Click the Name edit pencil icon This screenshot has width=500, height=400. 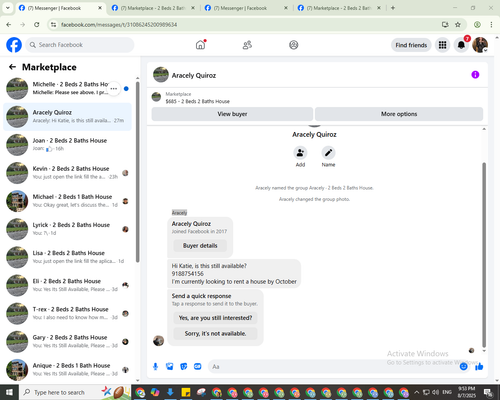tap(328, 153)
